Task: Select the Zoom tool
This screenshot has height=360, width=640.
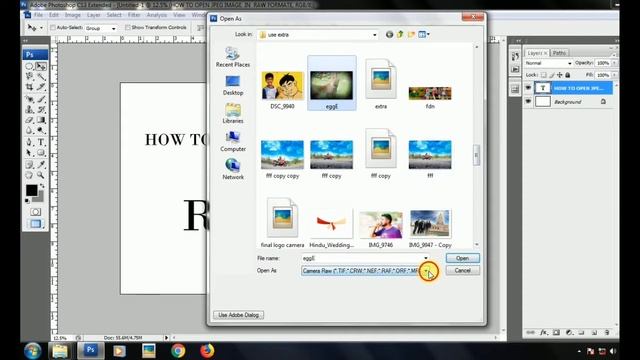Action: point(41,175)
